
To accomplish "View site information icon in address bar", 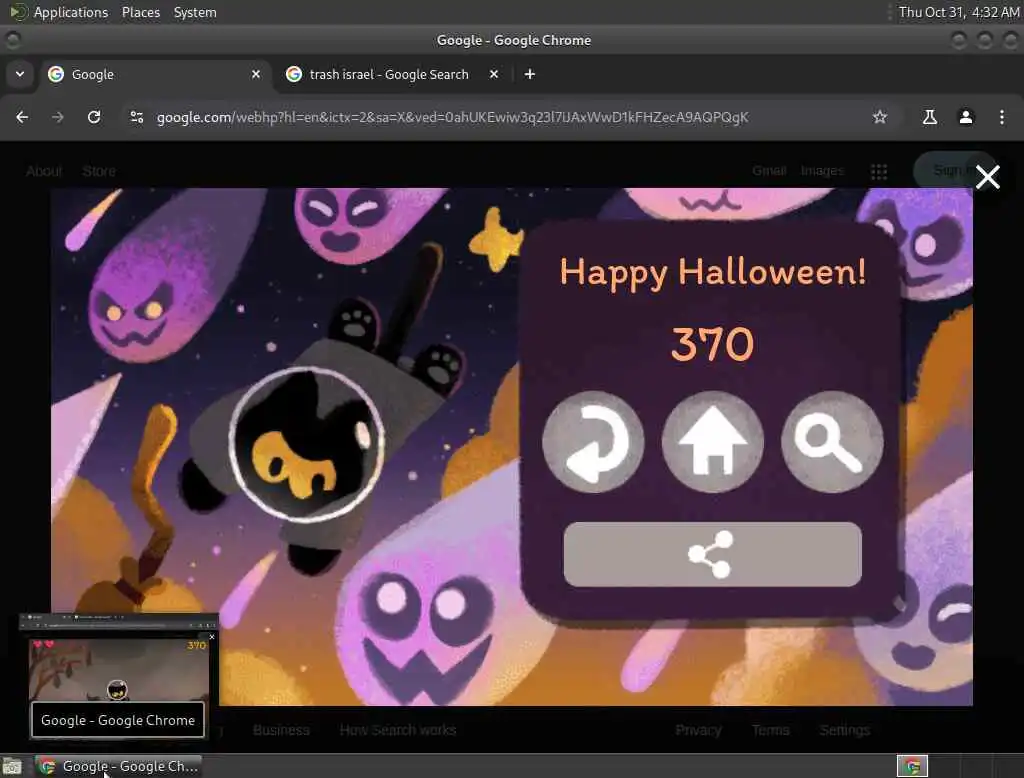I will 136,117.
